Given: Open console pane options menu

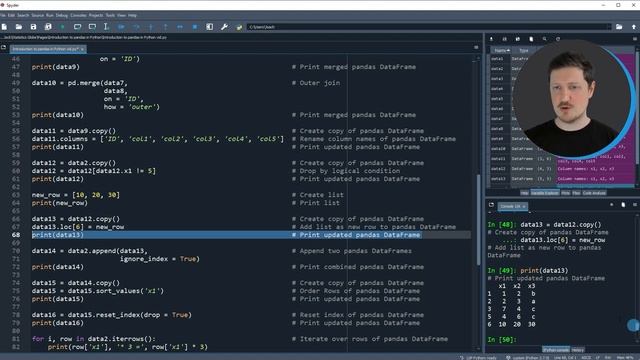Looking at the screenshot, I should coord(635,204).
